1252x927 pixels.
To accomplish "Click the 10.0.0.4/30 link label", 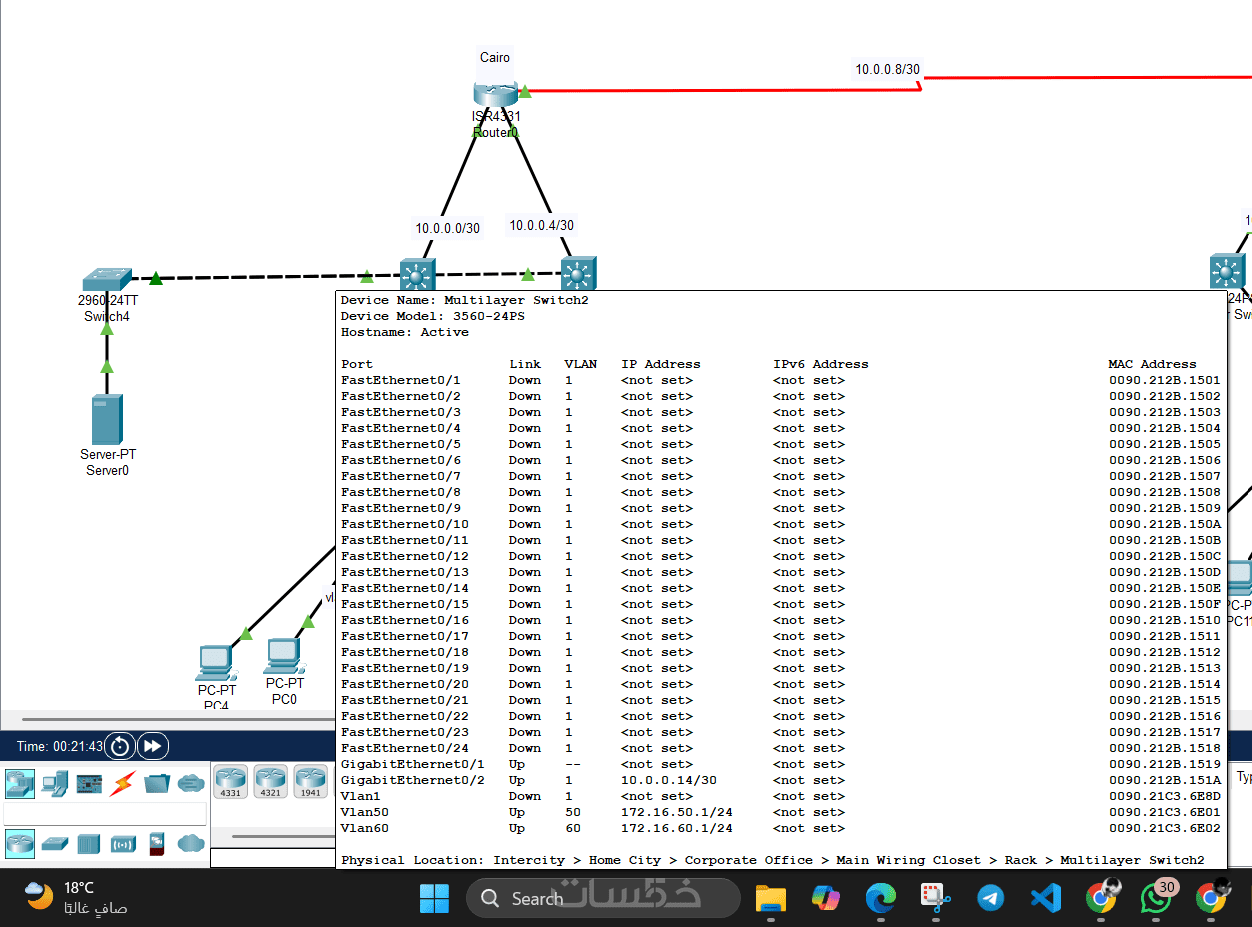I will click(x=542, y=225).
